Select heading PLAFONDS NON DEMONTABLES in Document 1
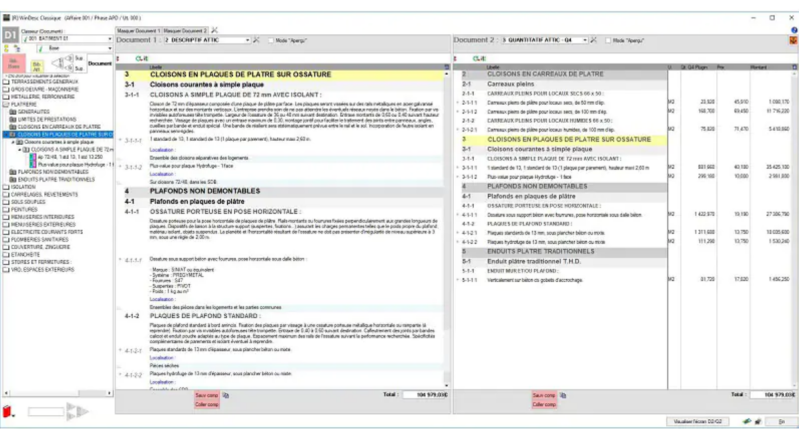The image size is (799, 429). [x=205, y=191]
